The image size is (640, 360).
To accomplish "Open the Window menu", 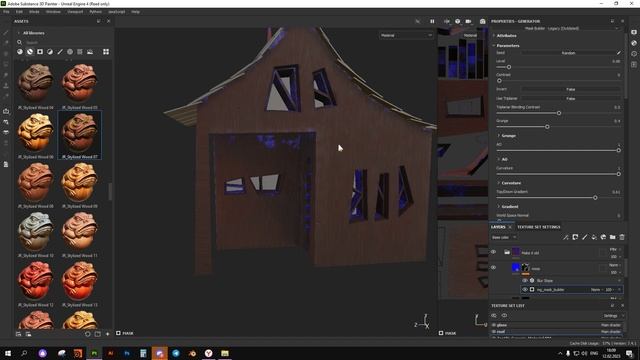I will [x=53, y=12].
